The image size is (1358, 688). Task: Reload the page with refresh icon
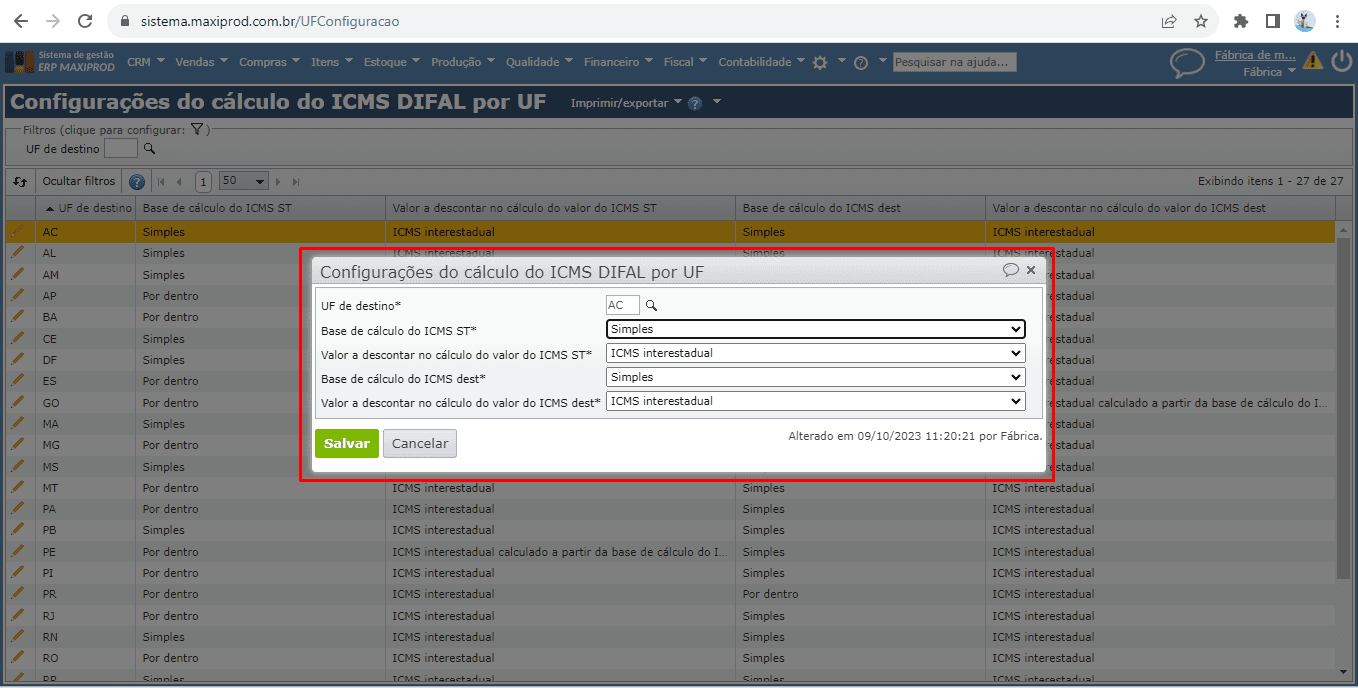pos(85,21)
